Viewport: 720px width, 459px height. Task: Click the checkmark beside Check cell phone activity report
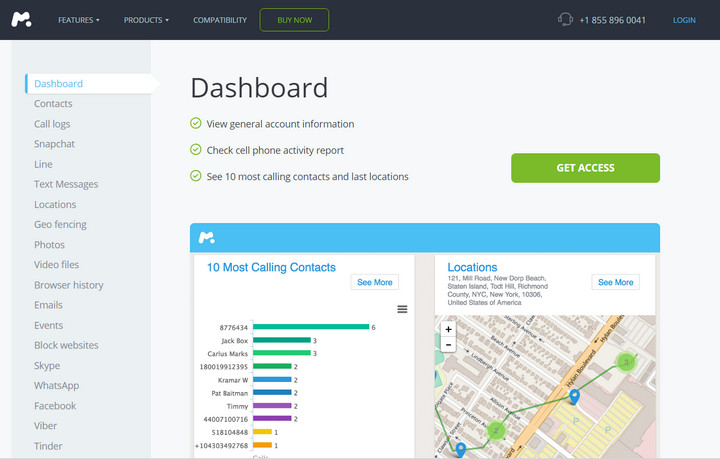point(196,150)
